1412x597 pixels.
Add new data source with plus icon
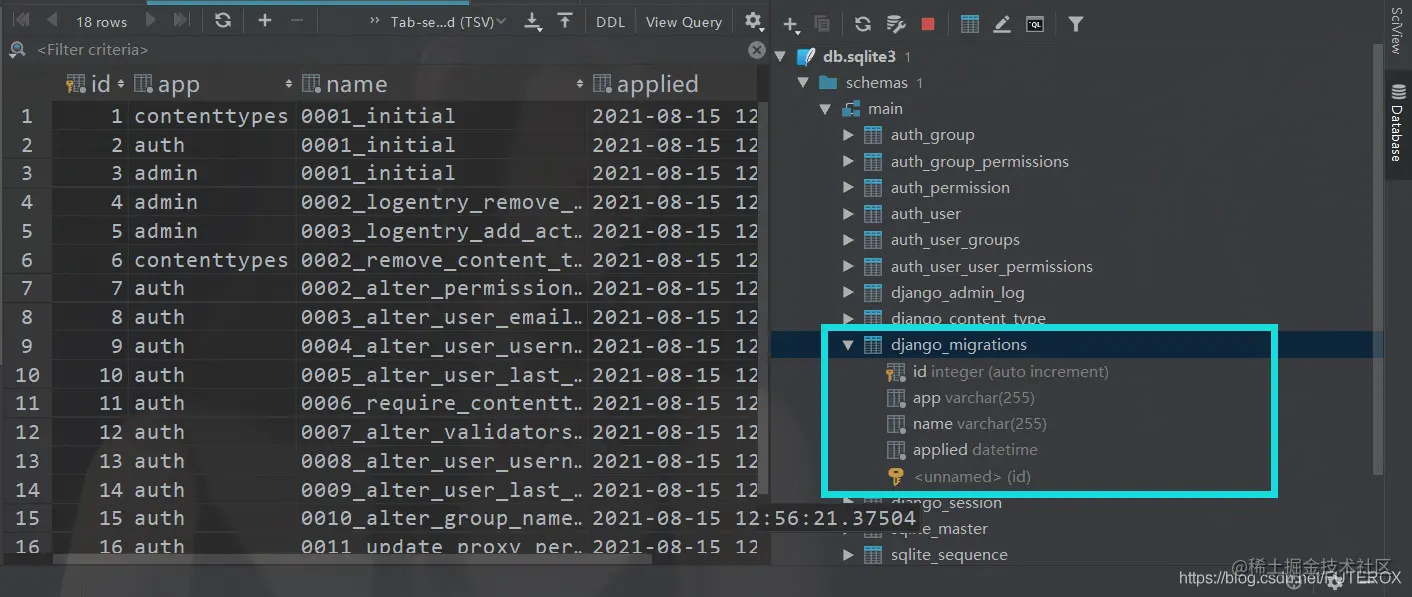pyautogui.click(x=791, y=24)
